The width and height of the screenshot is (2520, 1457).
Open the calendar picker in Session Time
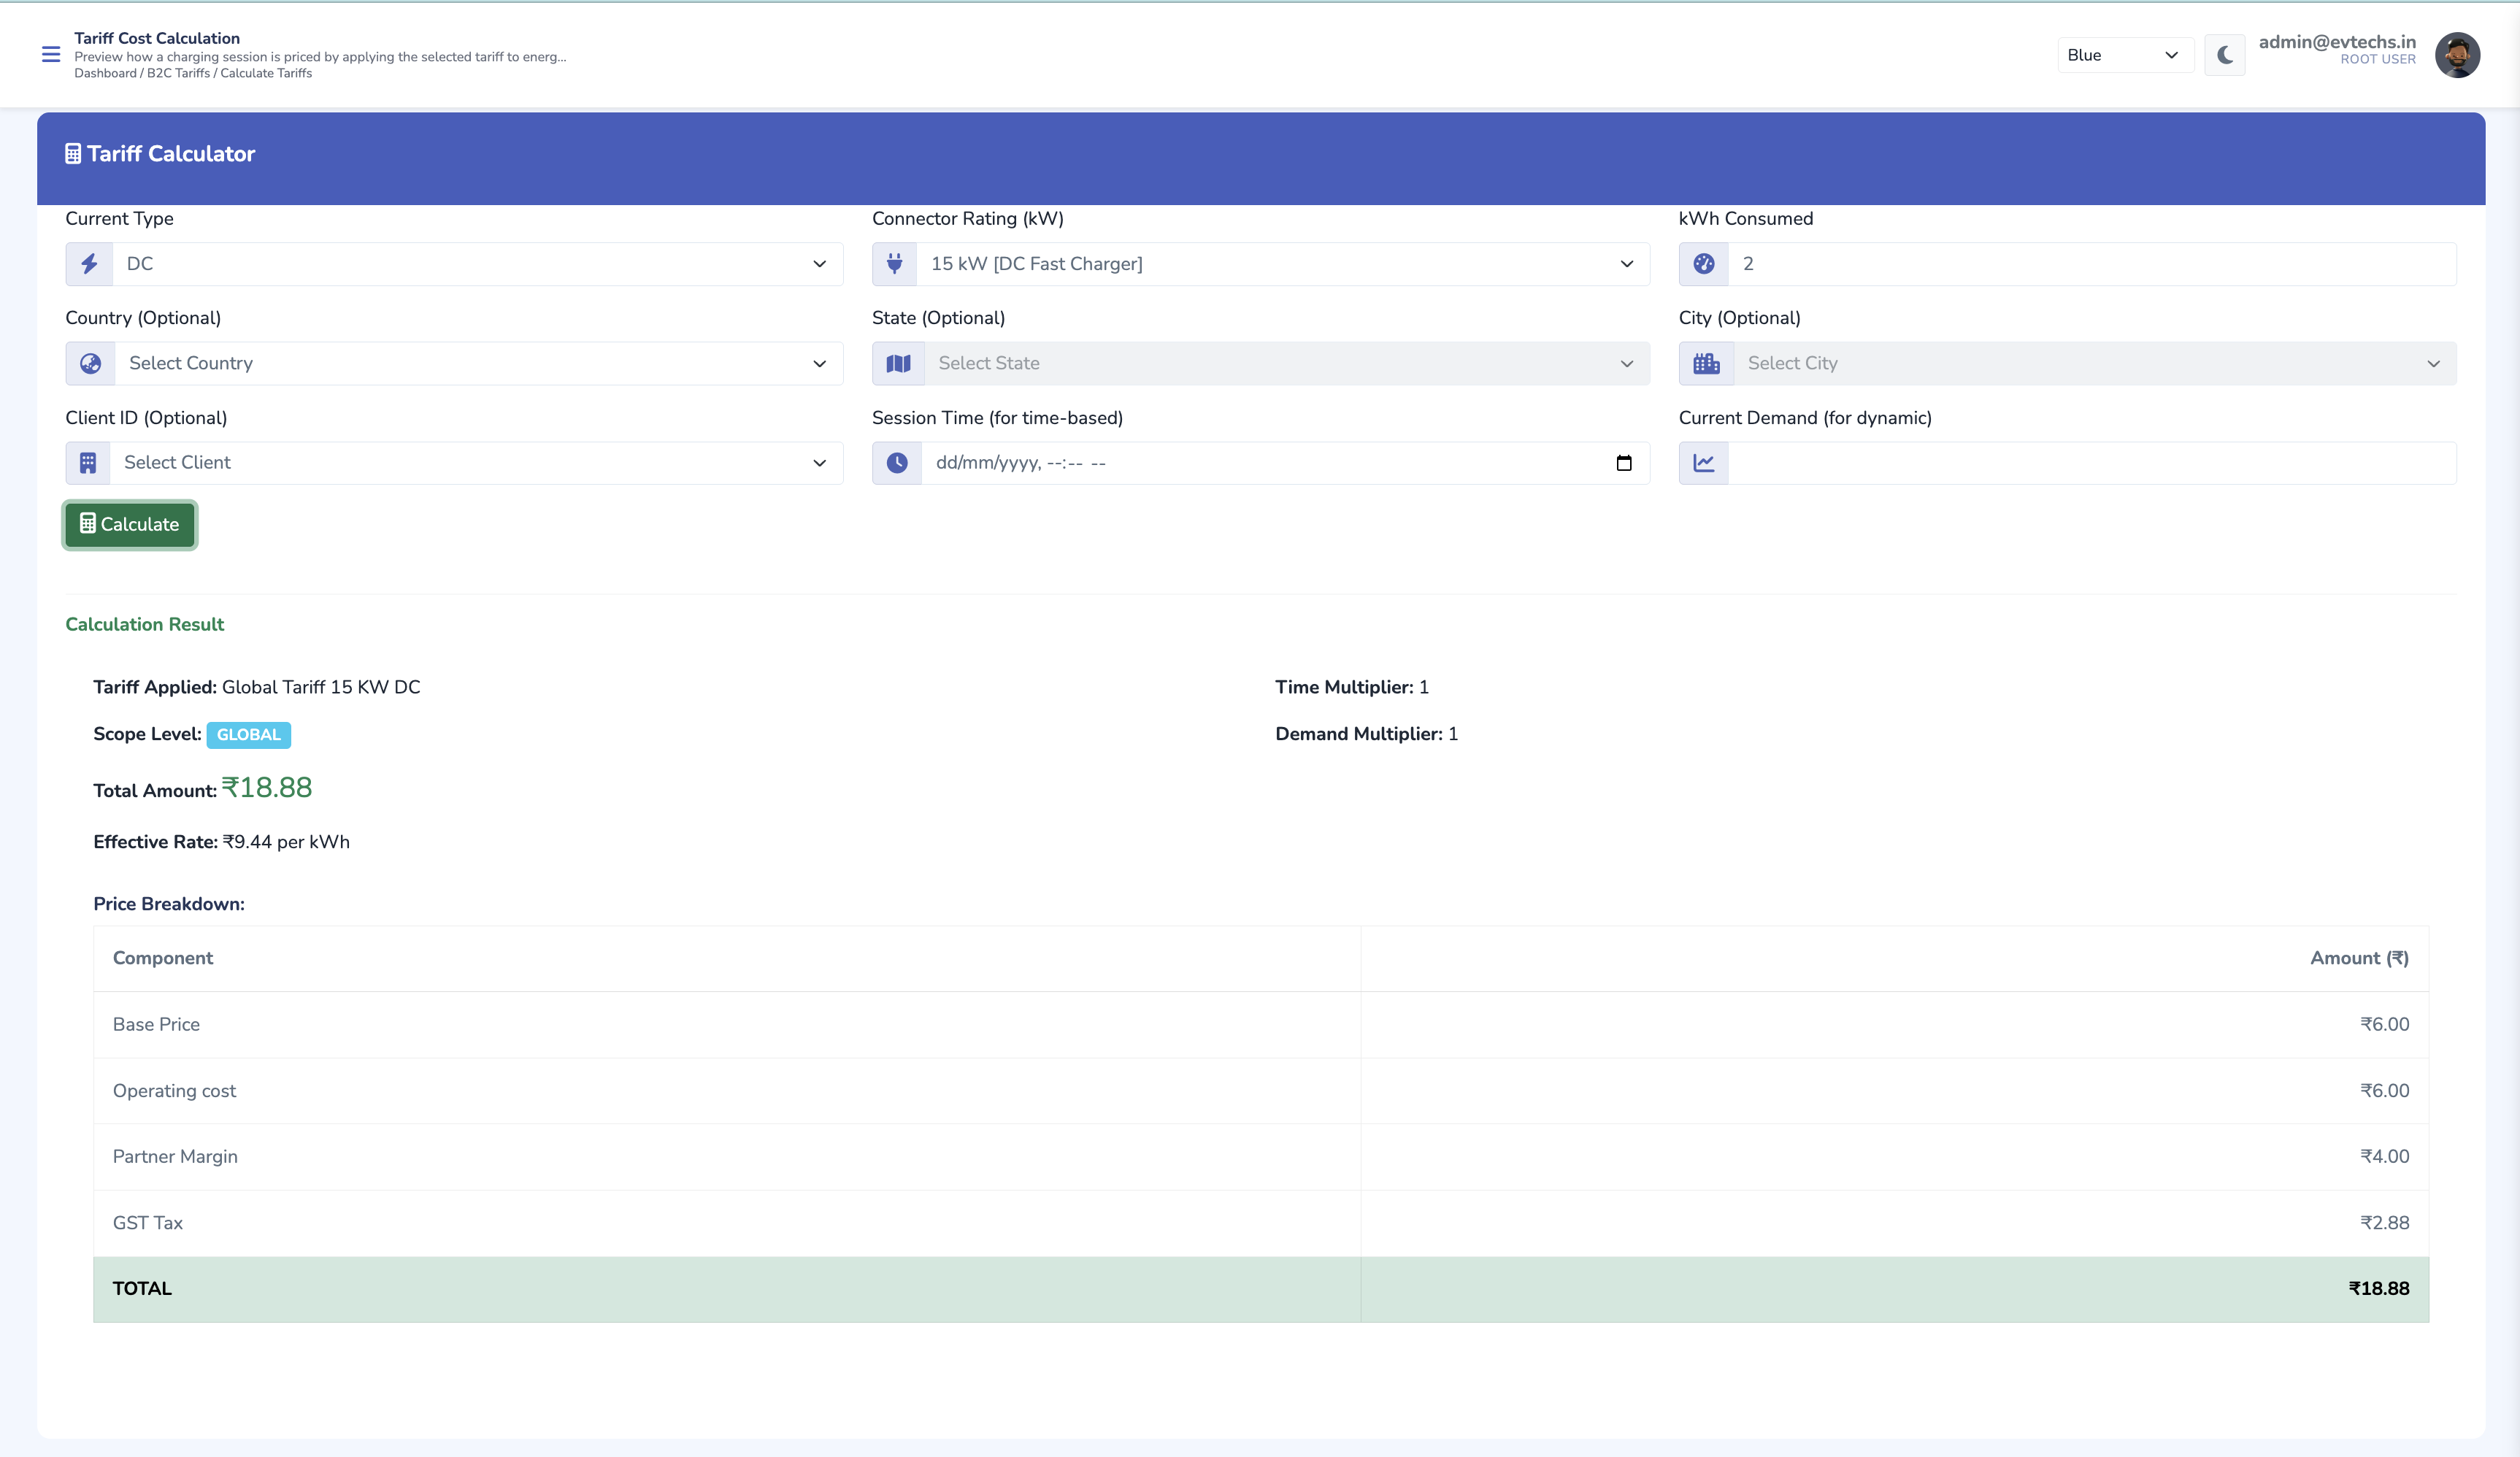[x=1623, y=463]
